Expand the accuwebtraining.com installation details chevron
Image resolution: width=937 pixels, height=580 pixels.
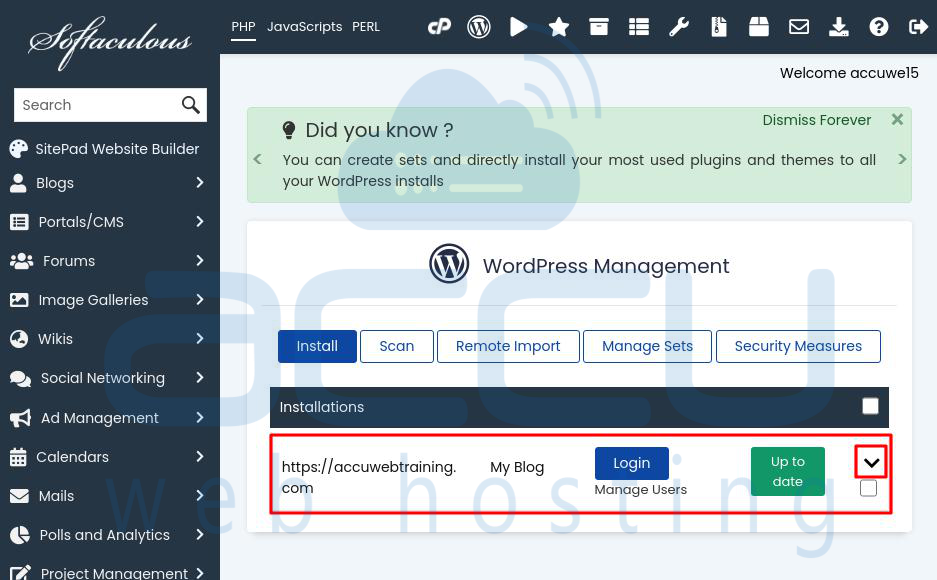click(871, 462)
